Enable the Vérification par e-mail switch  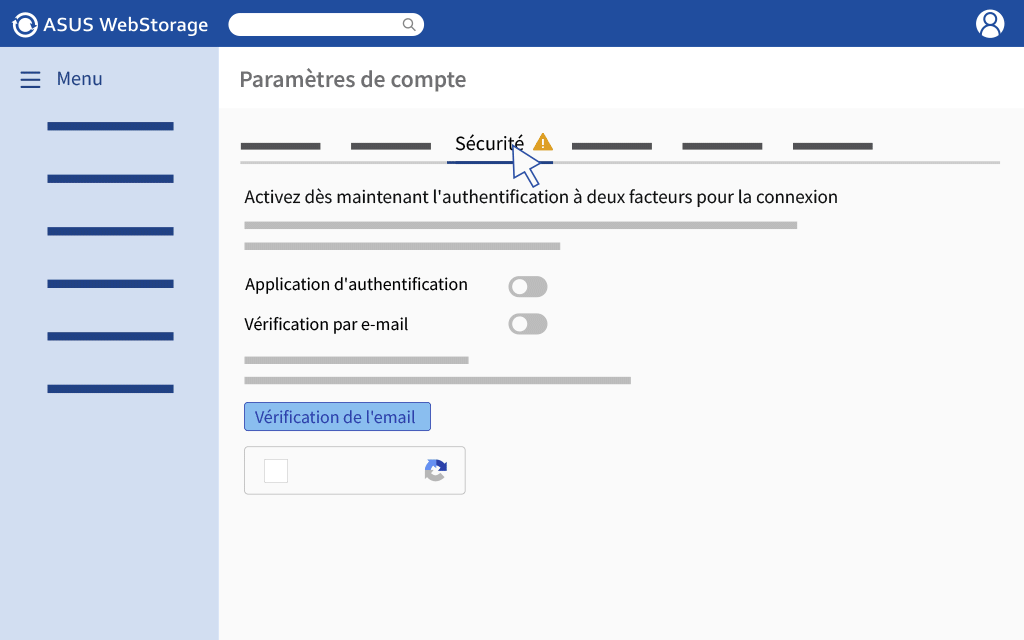tap(528, 324)
